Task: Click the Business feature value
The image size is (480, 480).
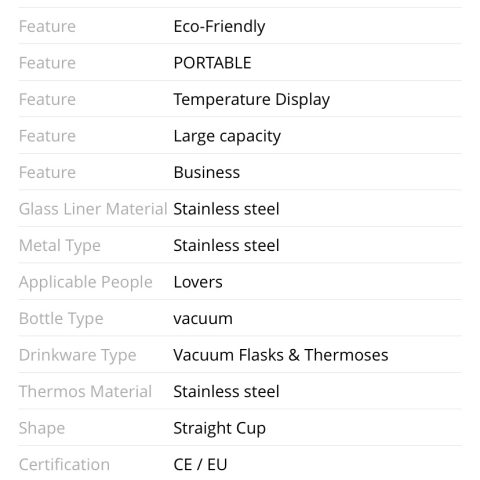Action: 207,172
